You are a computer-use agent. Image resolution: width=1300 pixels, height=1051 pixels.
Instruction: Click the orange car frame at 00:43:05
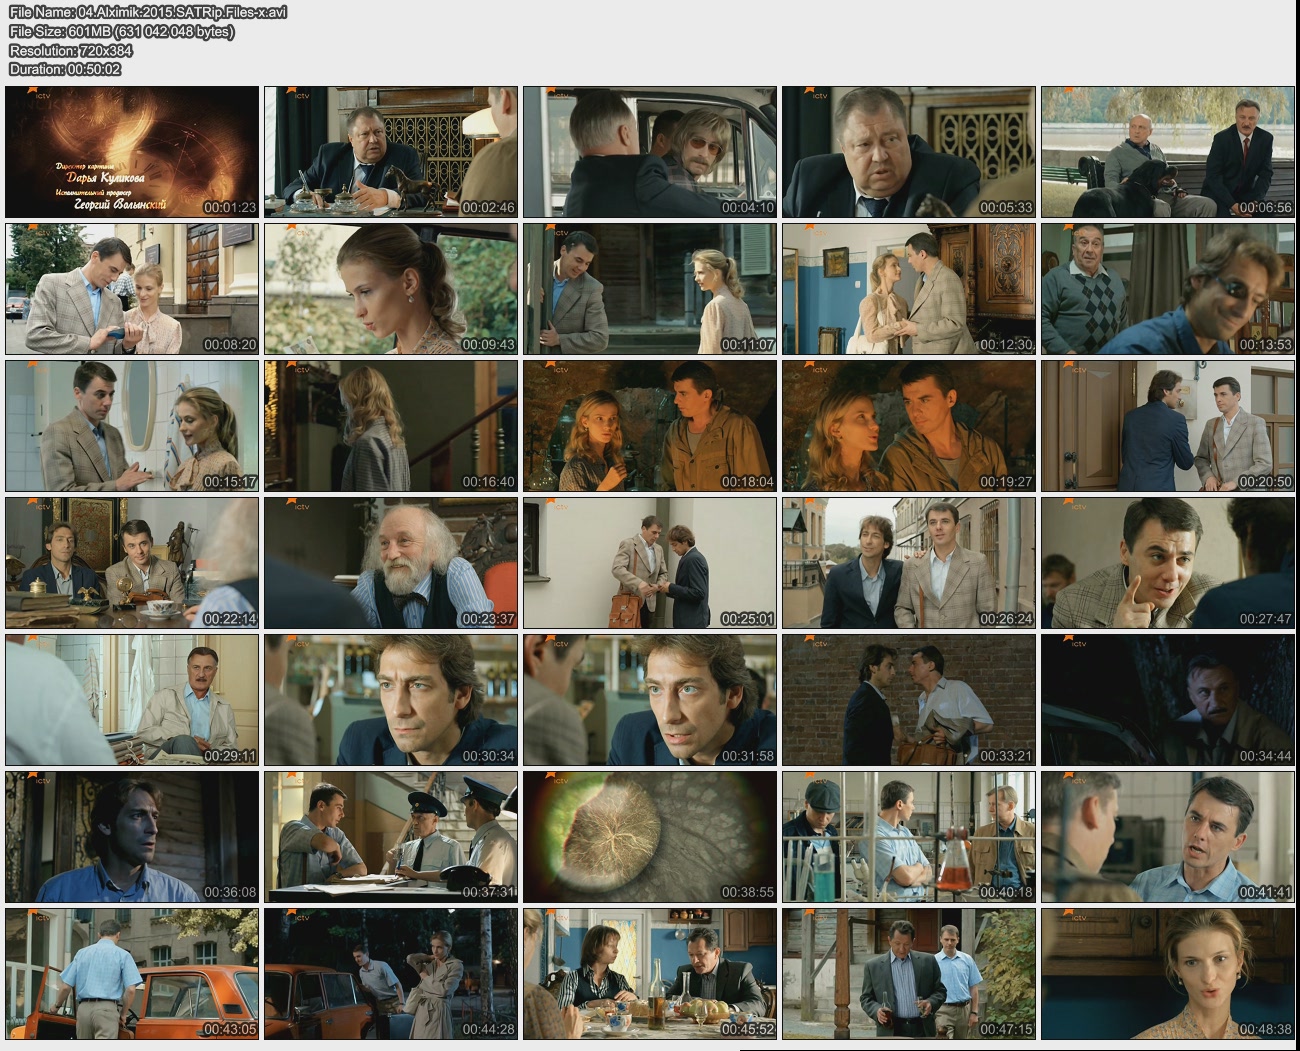pos(132,974)
